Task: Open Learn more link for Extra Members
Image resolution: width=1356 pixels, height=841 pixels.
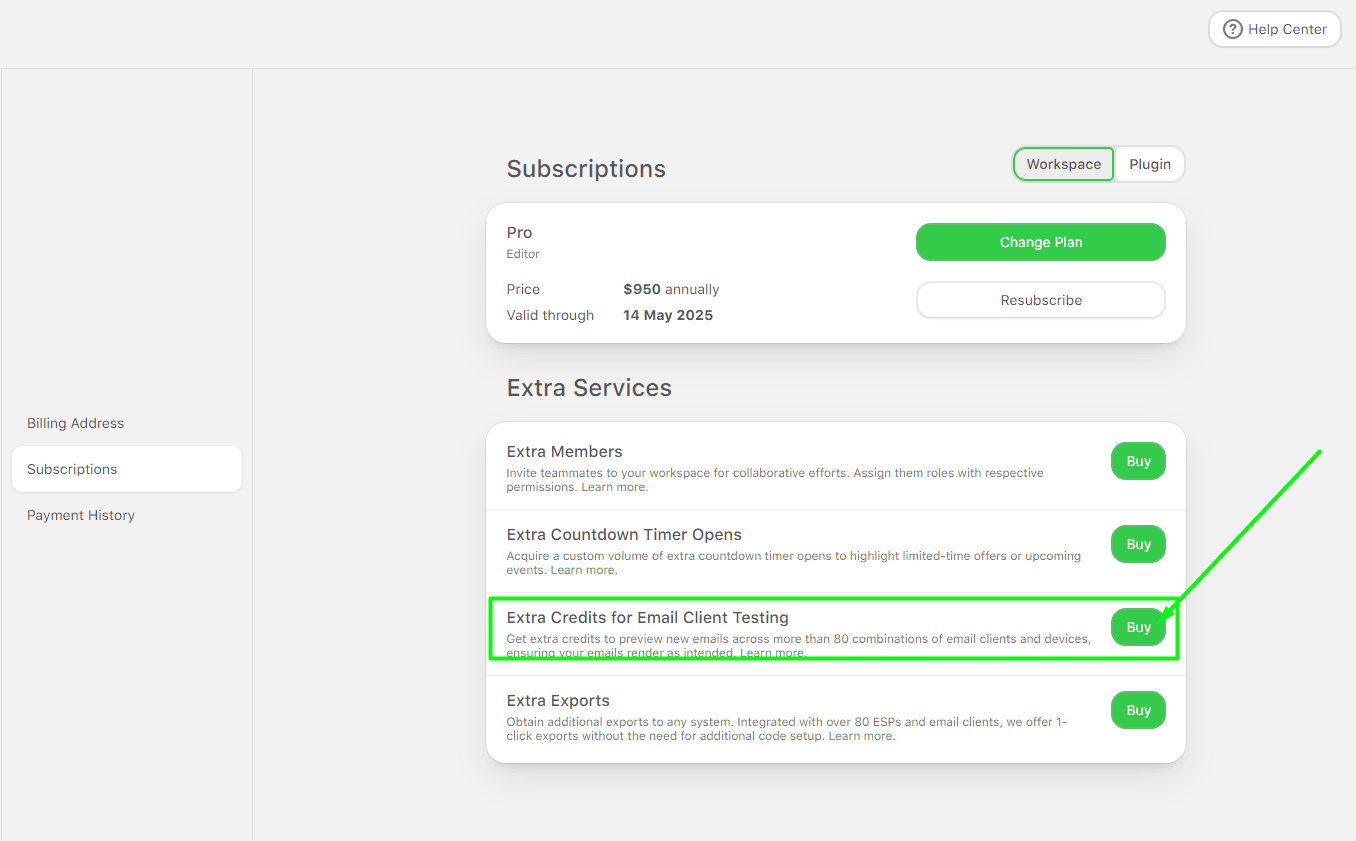Action: click(x=614, y=487)
